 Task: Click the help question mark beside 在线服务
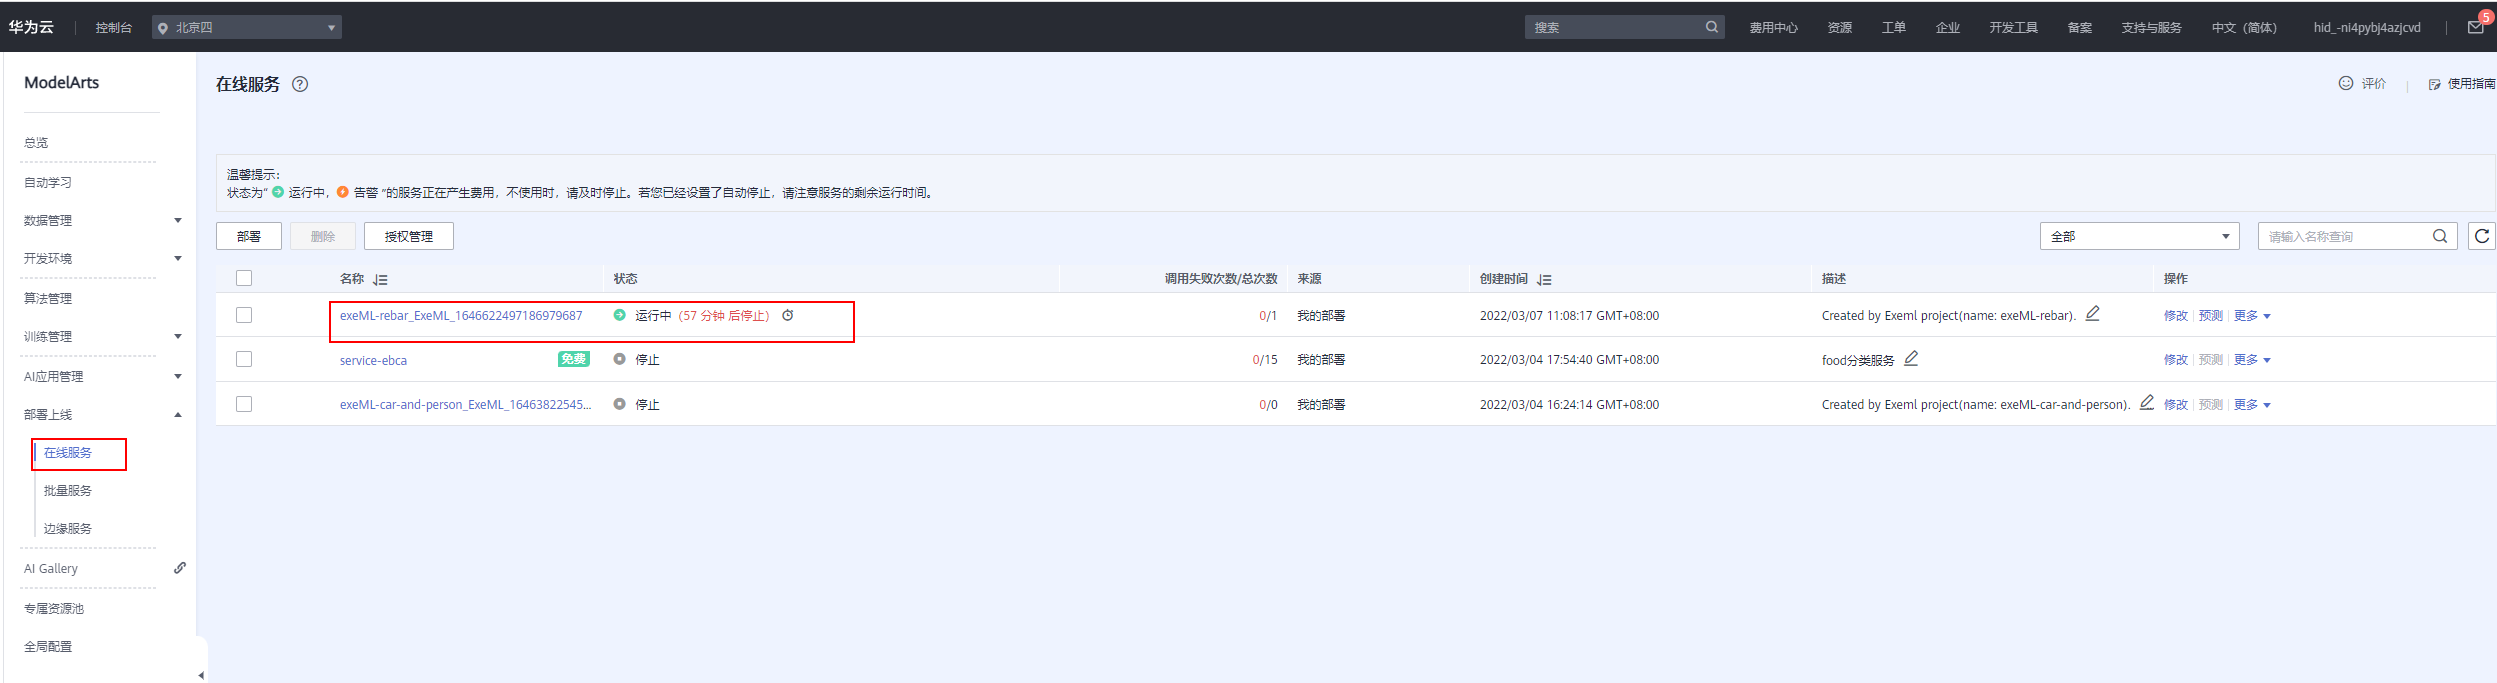click(x=300, y=84)
